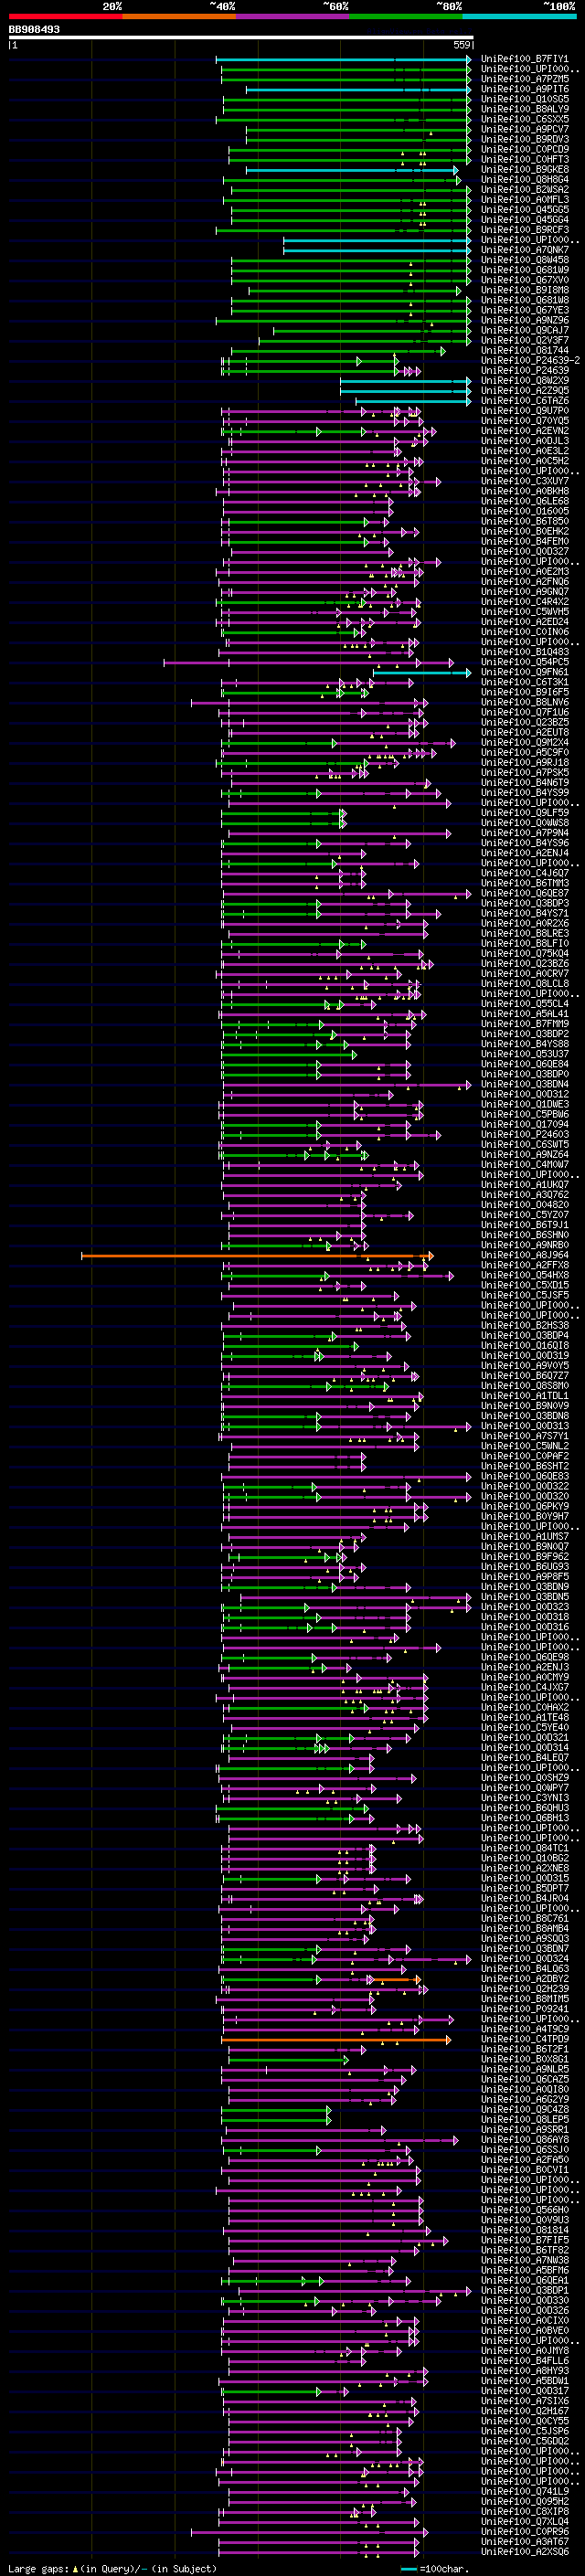Select hit UniRef100_C6SXX5

click(x=524, y=119)
